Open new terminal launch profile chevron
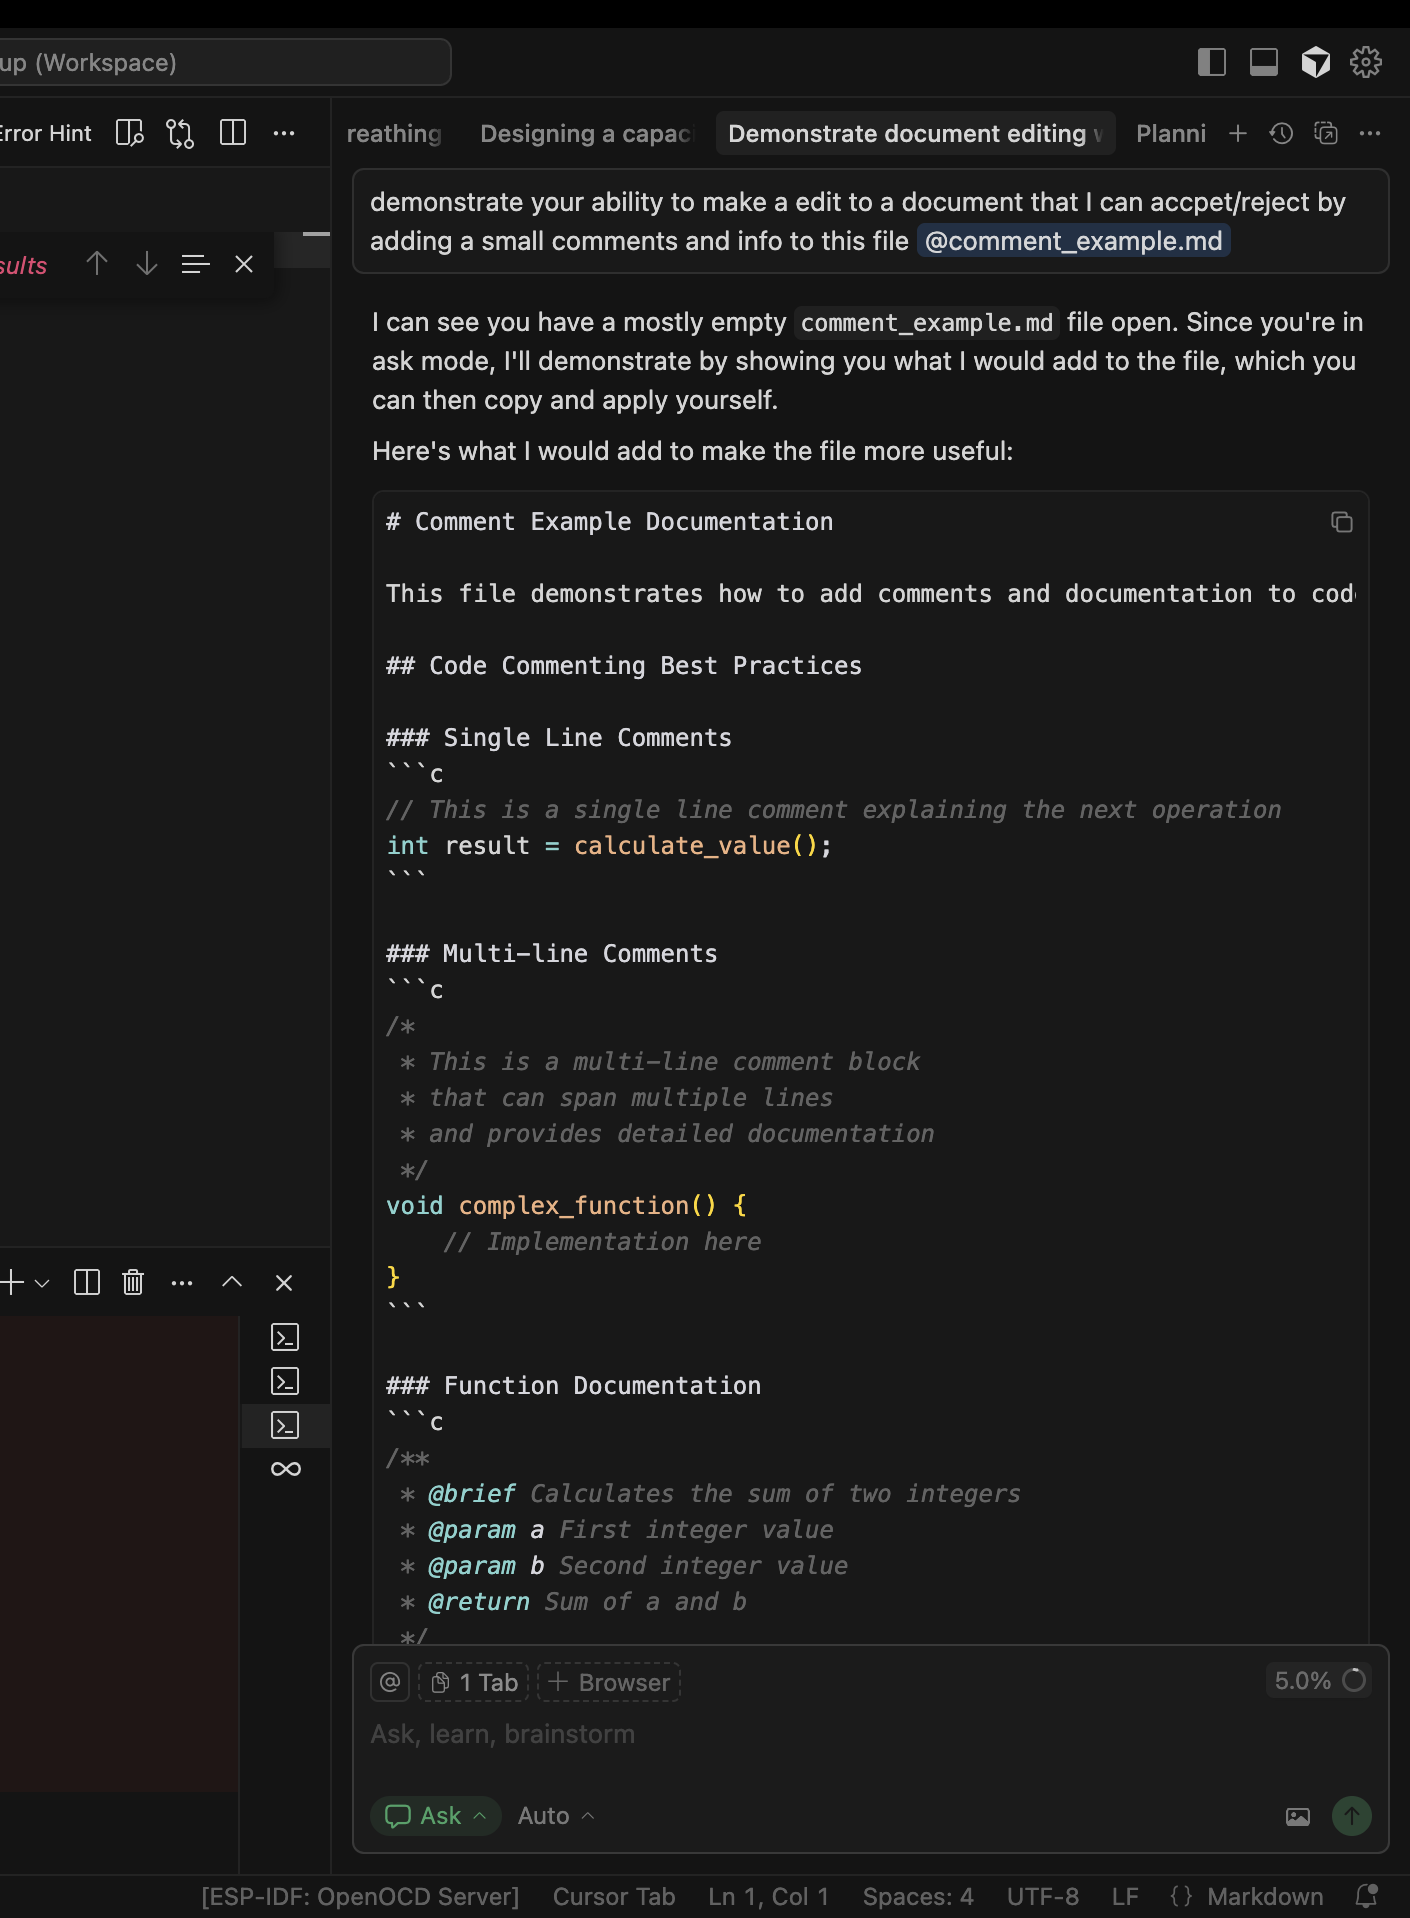Viewport: 1410px width, 1918px height. 42,1282
